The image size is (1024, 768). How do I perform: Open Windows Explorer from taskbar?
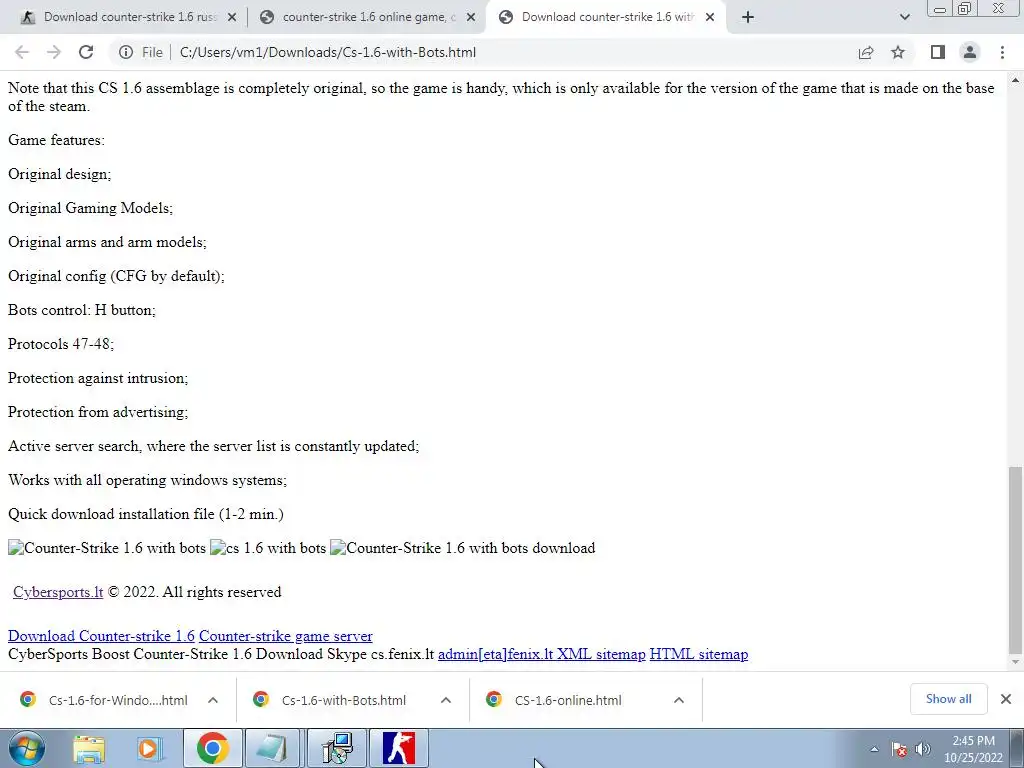point(89,748)
